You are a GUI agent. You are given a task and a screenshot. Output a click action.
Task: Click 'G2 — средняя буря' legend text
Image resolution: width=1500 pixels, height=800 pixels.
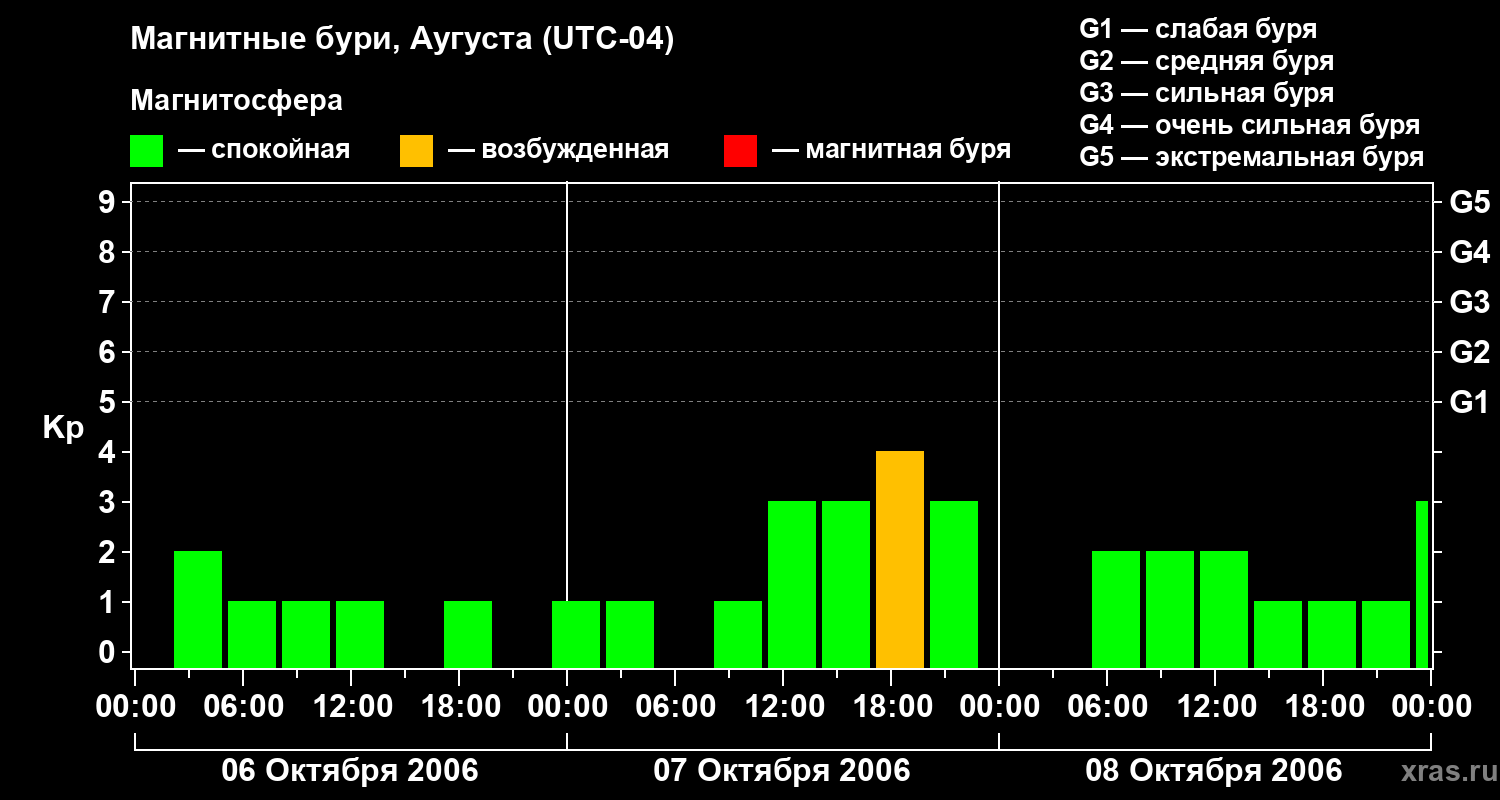click(x=1206, y=61)
